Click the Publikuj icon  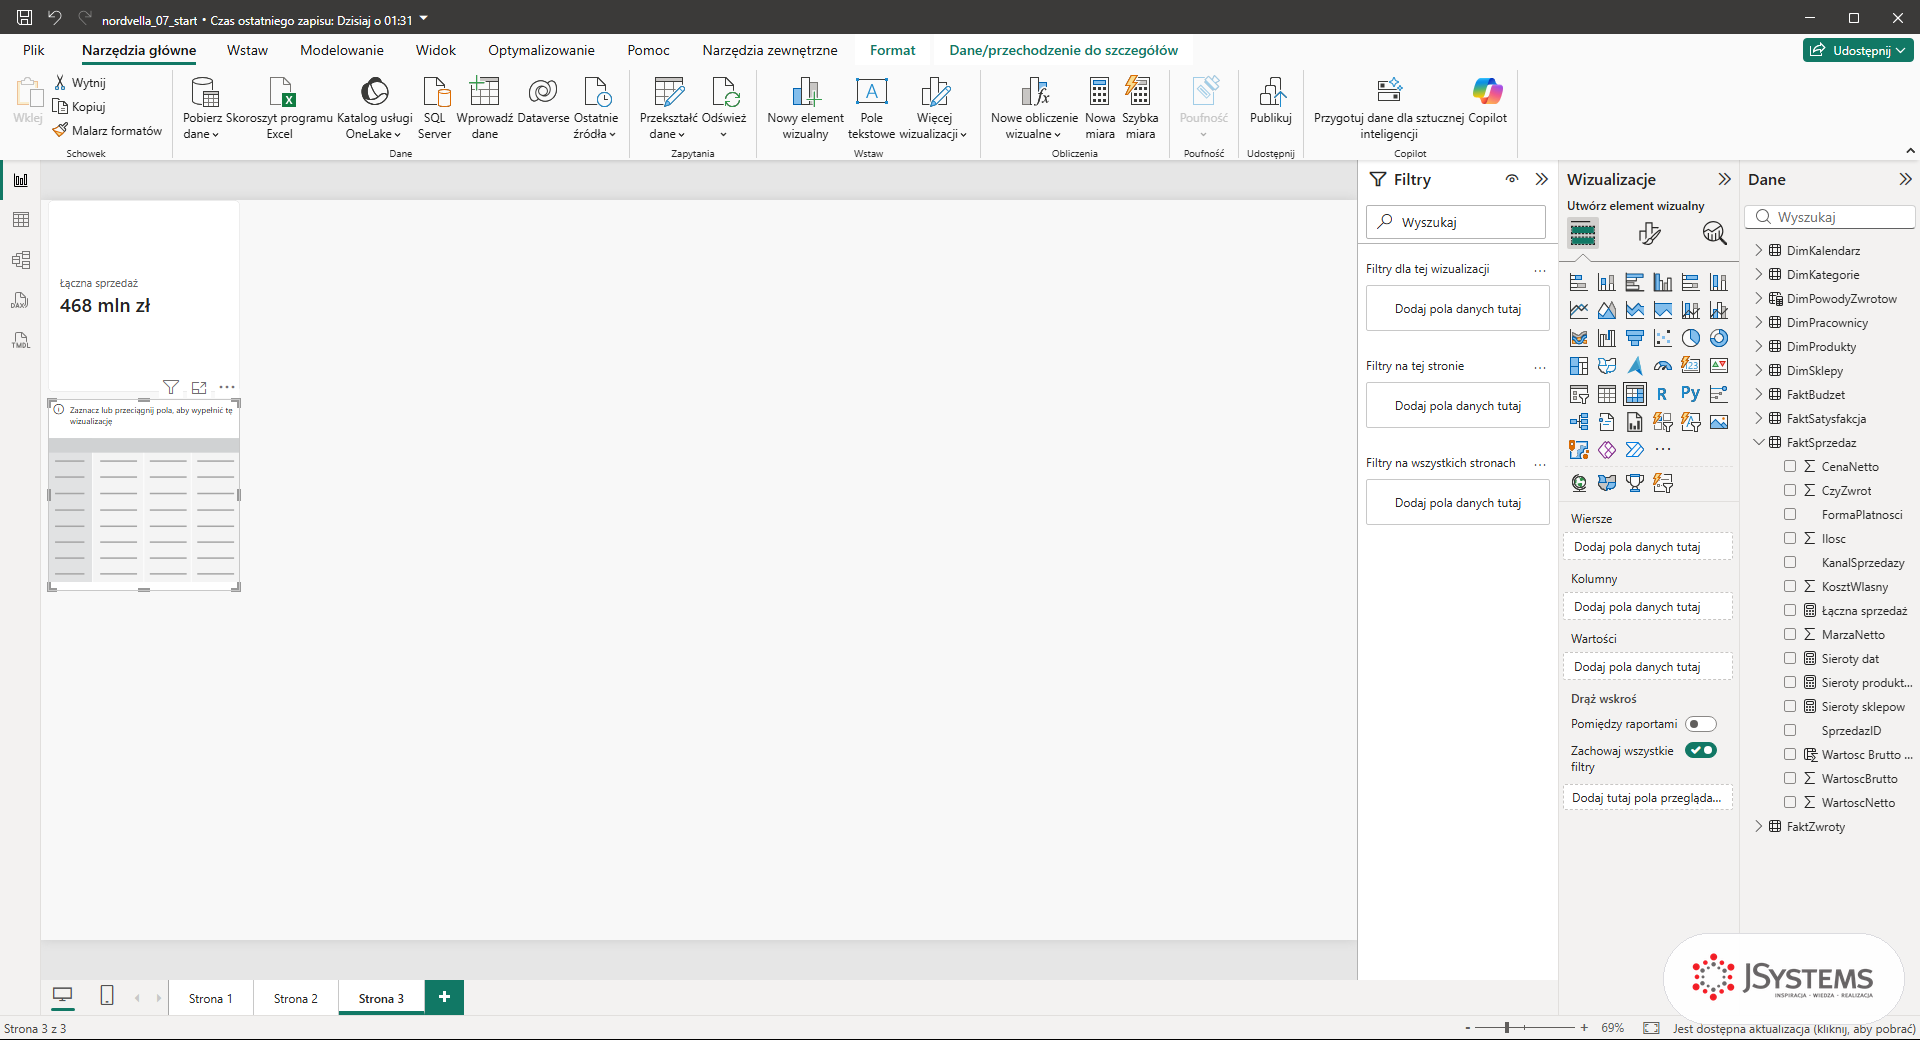(x=1271, y=100)
